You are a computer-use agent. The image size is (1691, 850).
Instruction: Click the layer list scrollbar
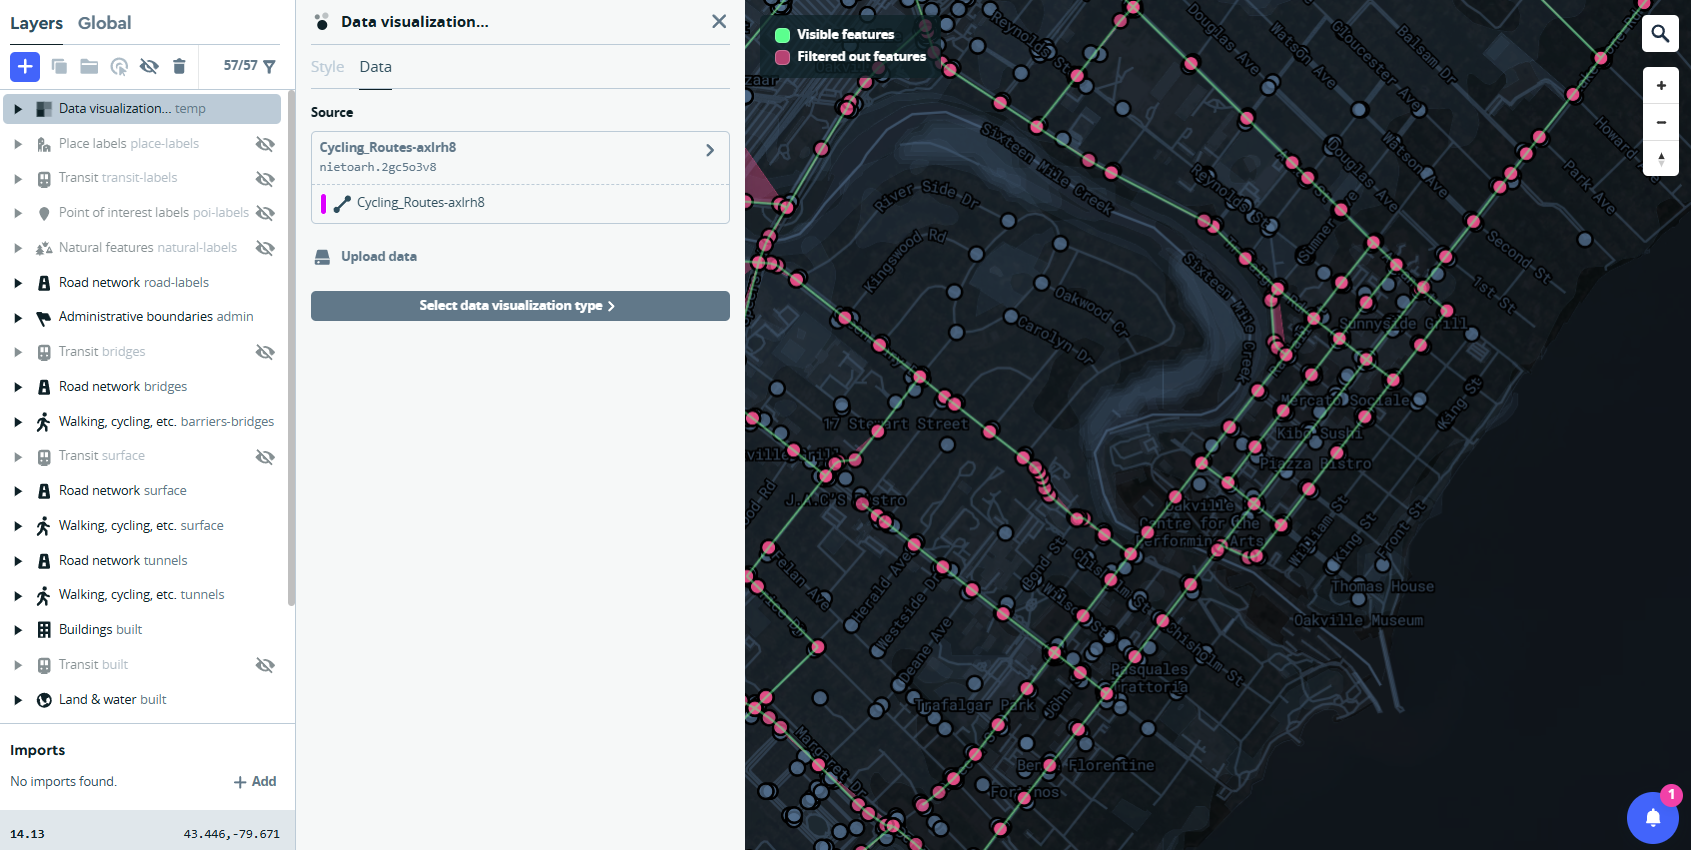291,348
